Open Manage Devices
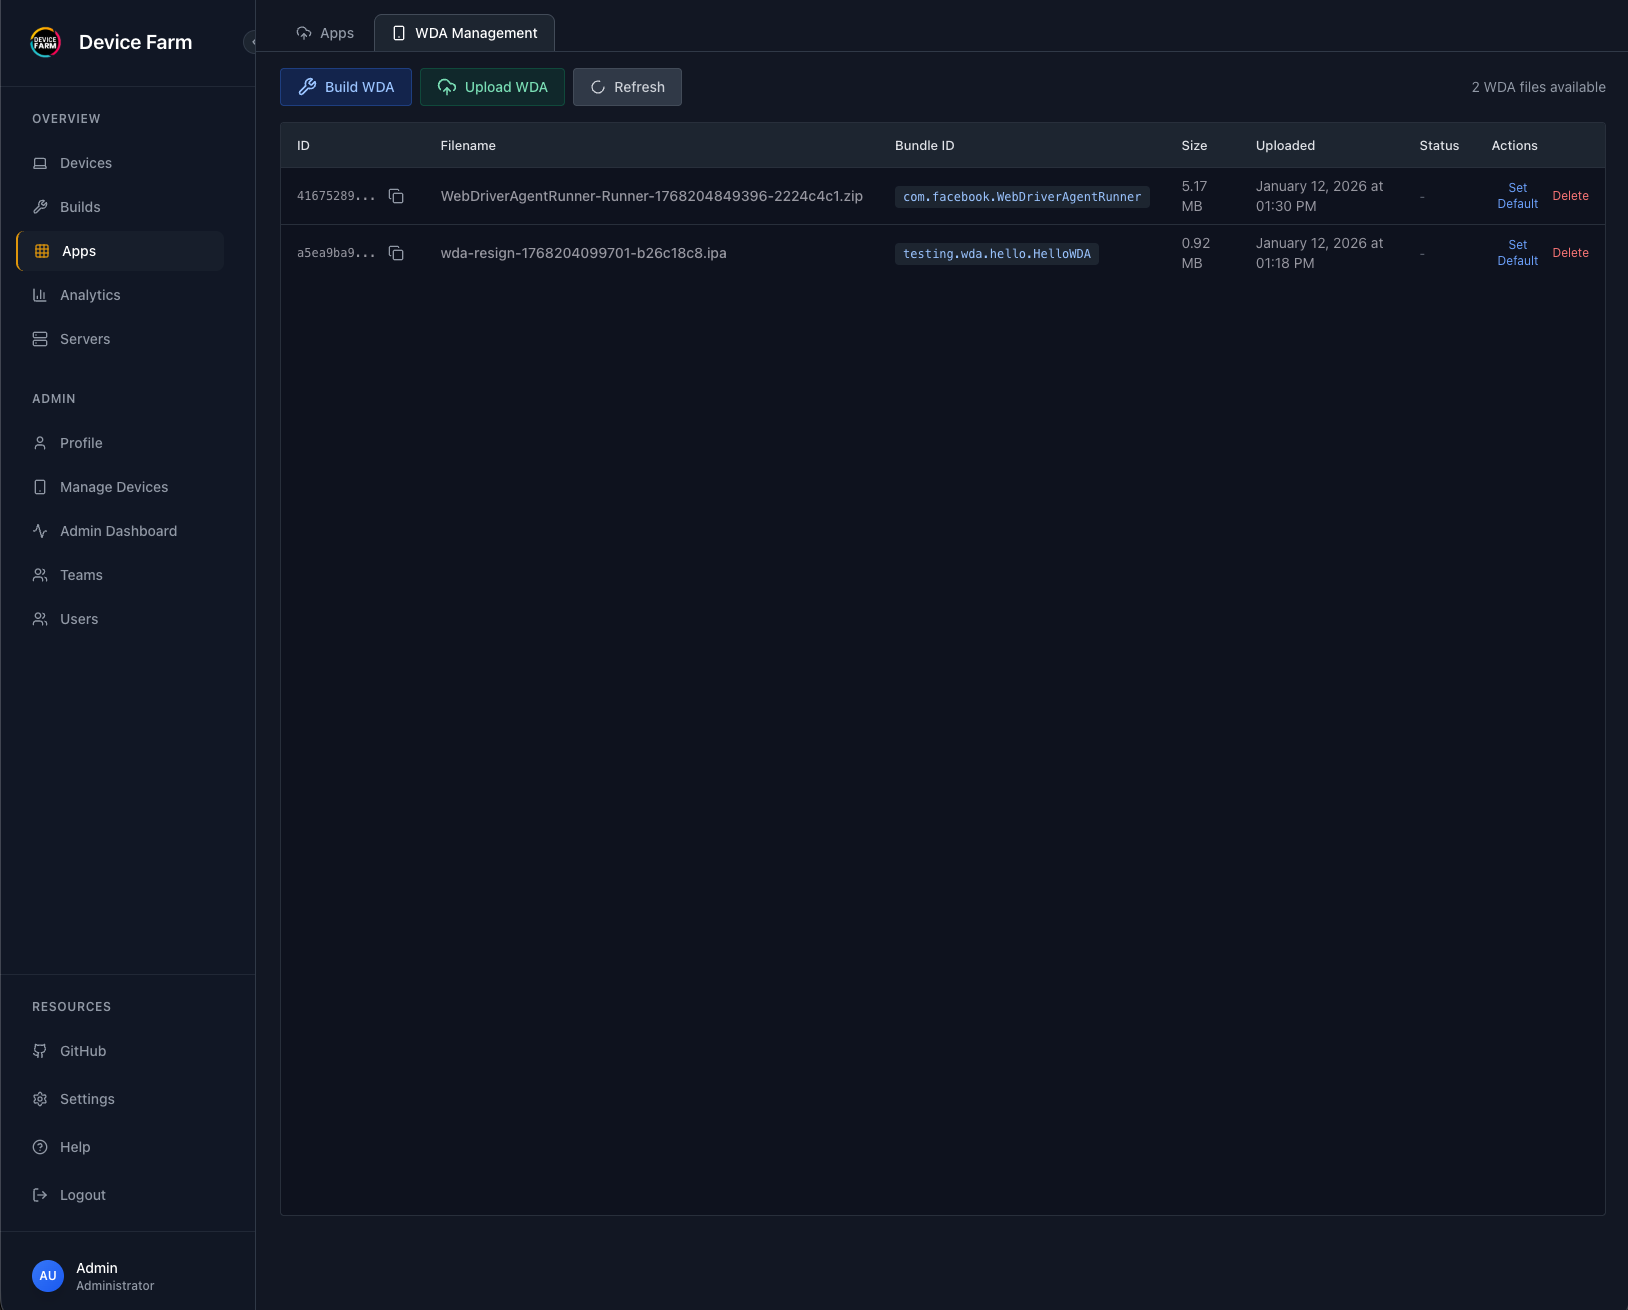 (x=120, y=487)
